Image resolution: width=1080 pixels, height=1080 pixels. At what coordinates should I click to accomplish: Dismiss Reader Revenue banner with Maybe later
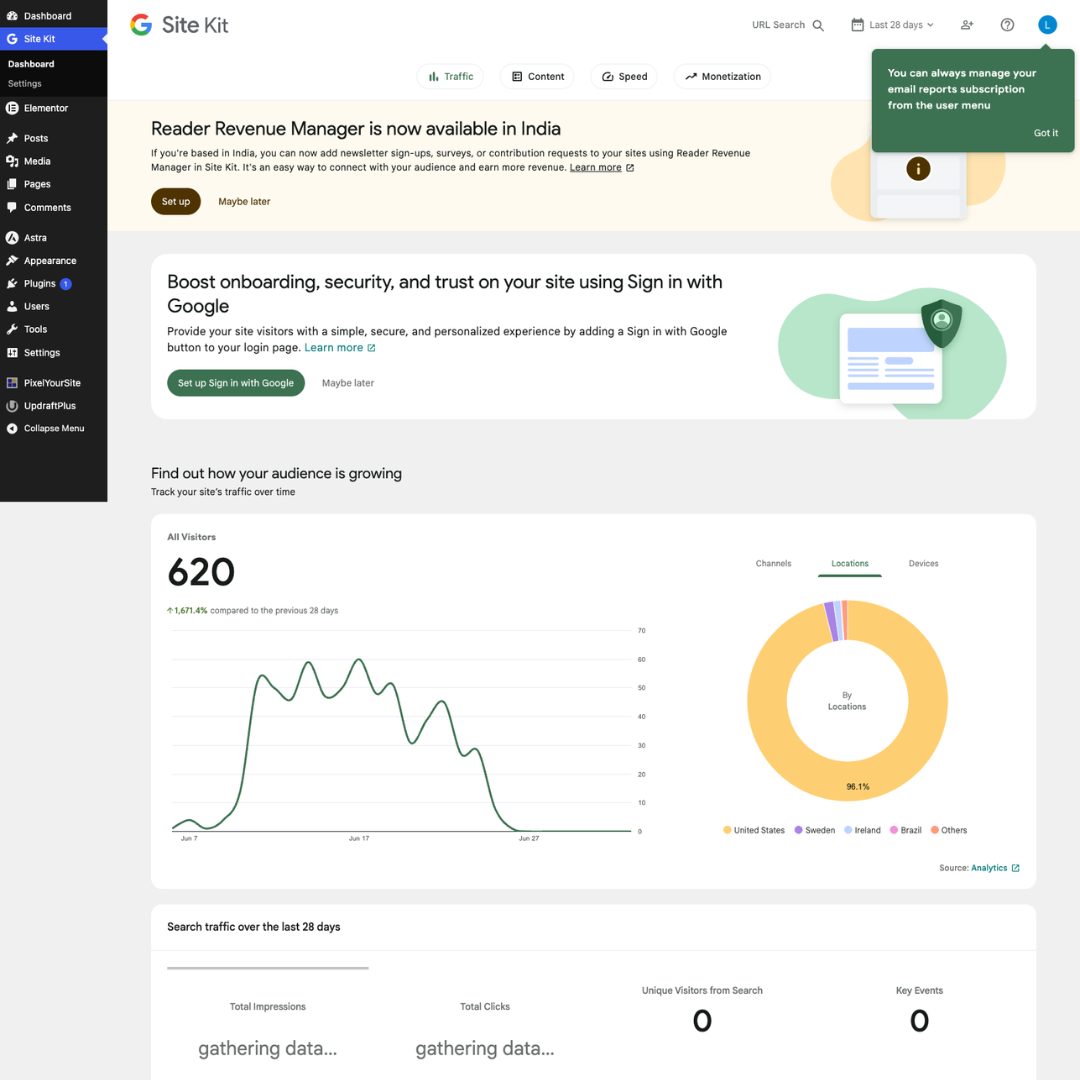(x=245, y=202)
